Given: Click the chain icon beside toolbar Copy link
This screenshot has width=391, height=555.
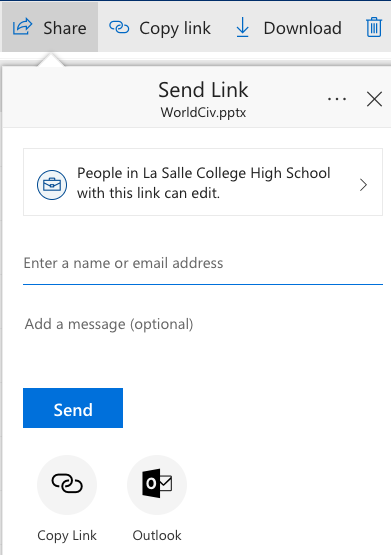Looking at the screenshot, I should (x=119, y=27).
